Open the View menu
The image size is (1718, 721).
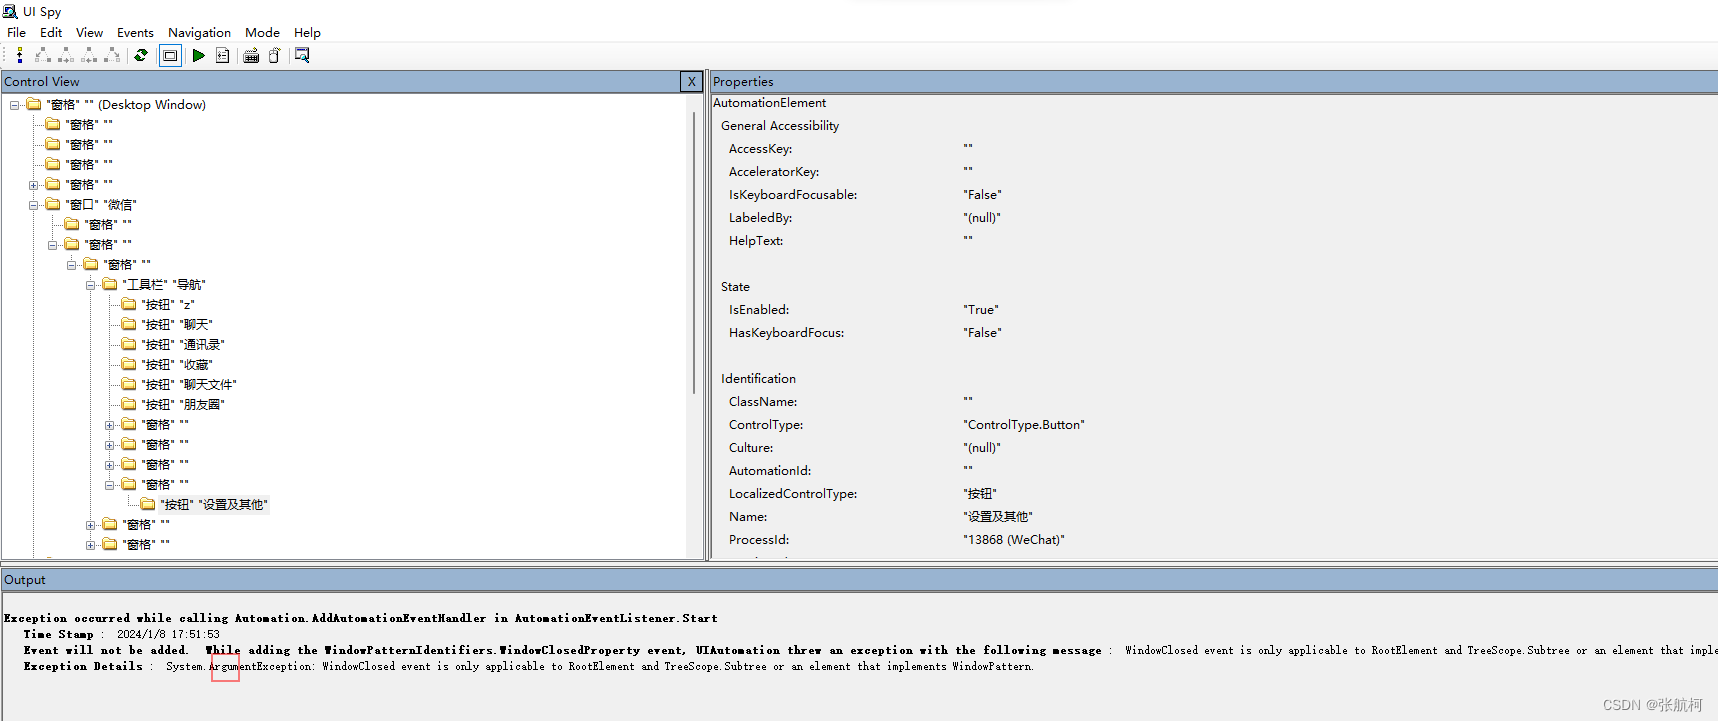pyautogui.click(x=89, y=33)
